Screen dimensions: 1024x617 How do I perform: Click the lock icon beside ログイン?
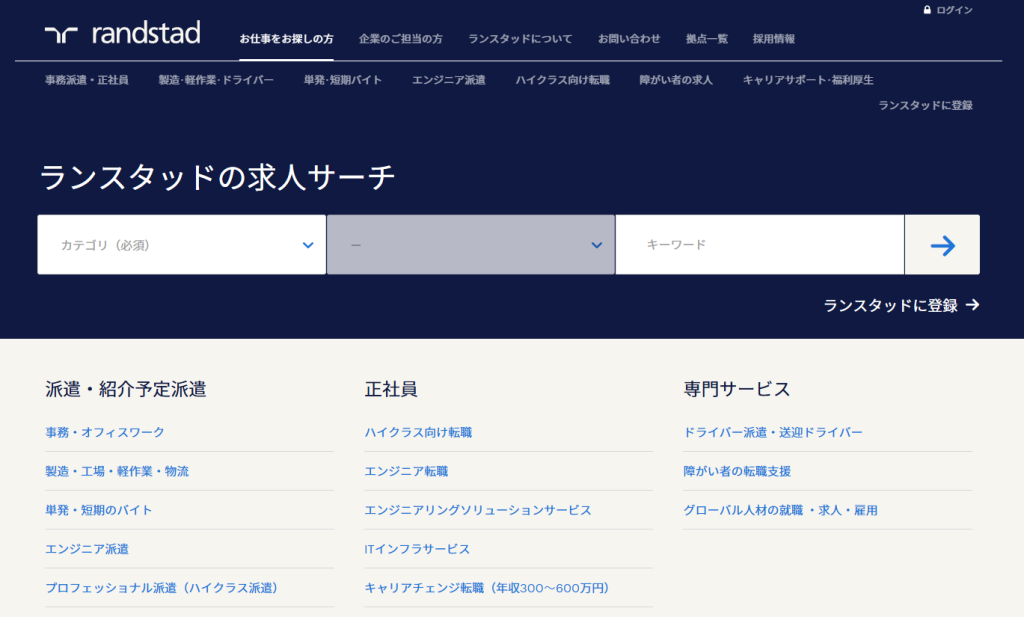tap(927, 10)
